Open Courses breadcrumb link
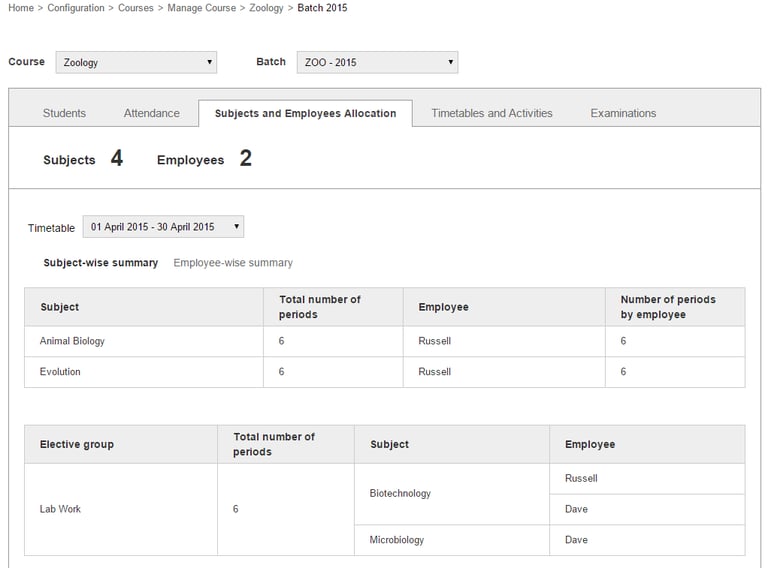 pyautogui.click(x=136, y=8)
